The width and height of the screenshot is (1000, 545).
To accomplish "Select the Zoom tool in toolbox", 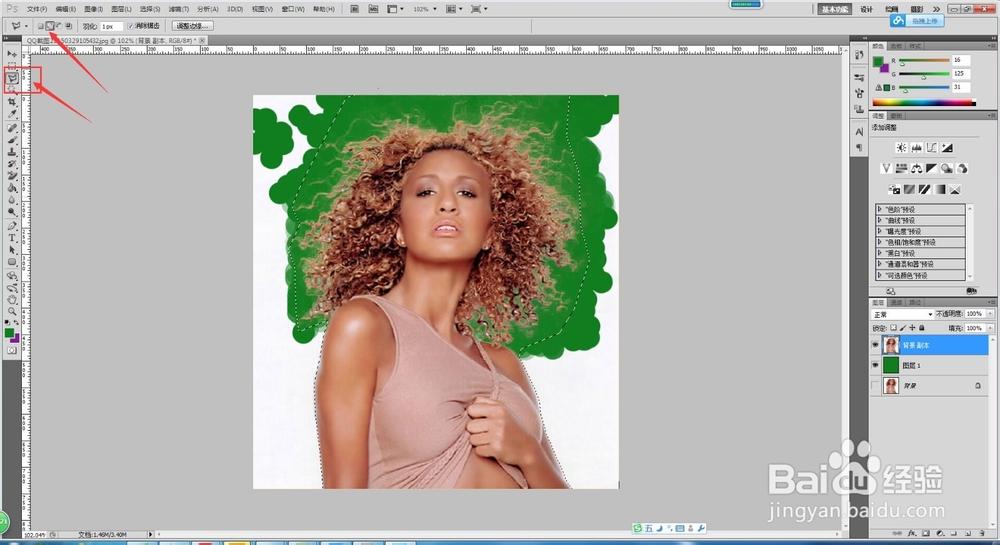I will point(11,312).
